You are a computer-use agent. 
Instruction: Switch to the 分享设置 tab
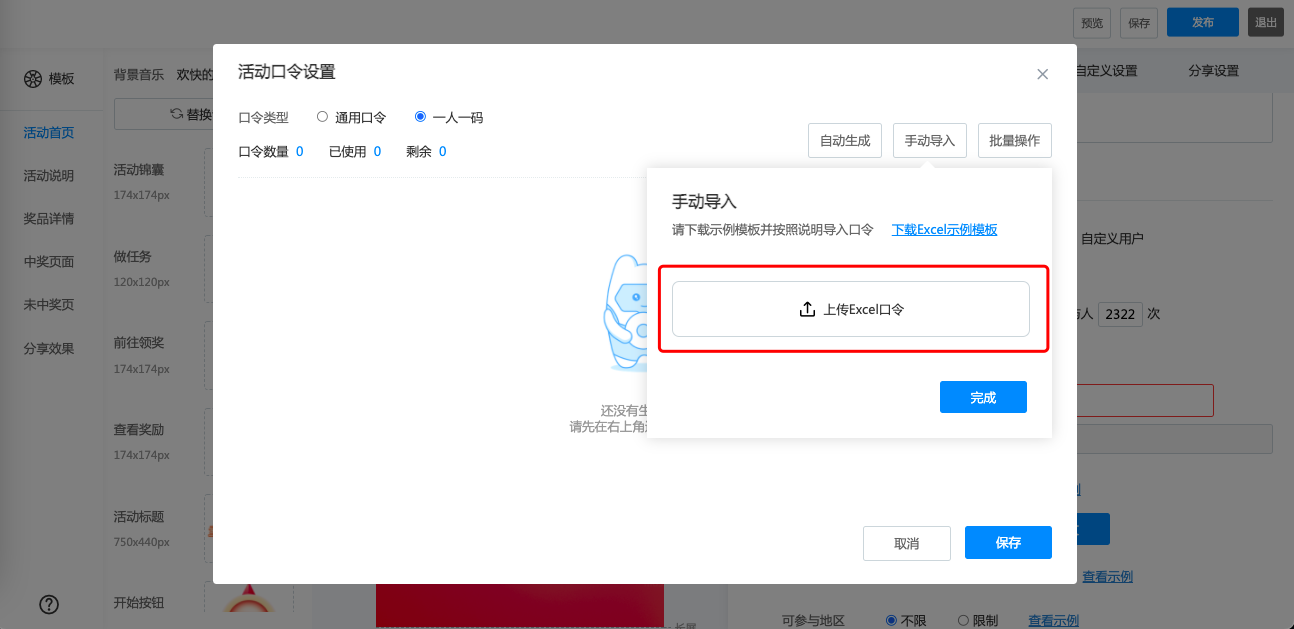click(x=1213, y=71)
